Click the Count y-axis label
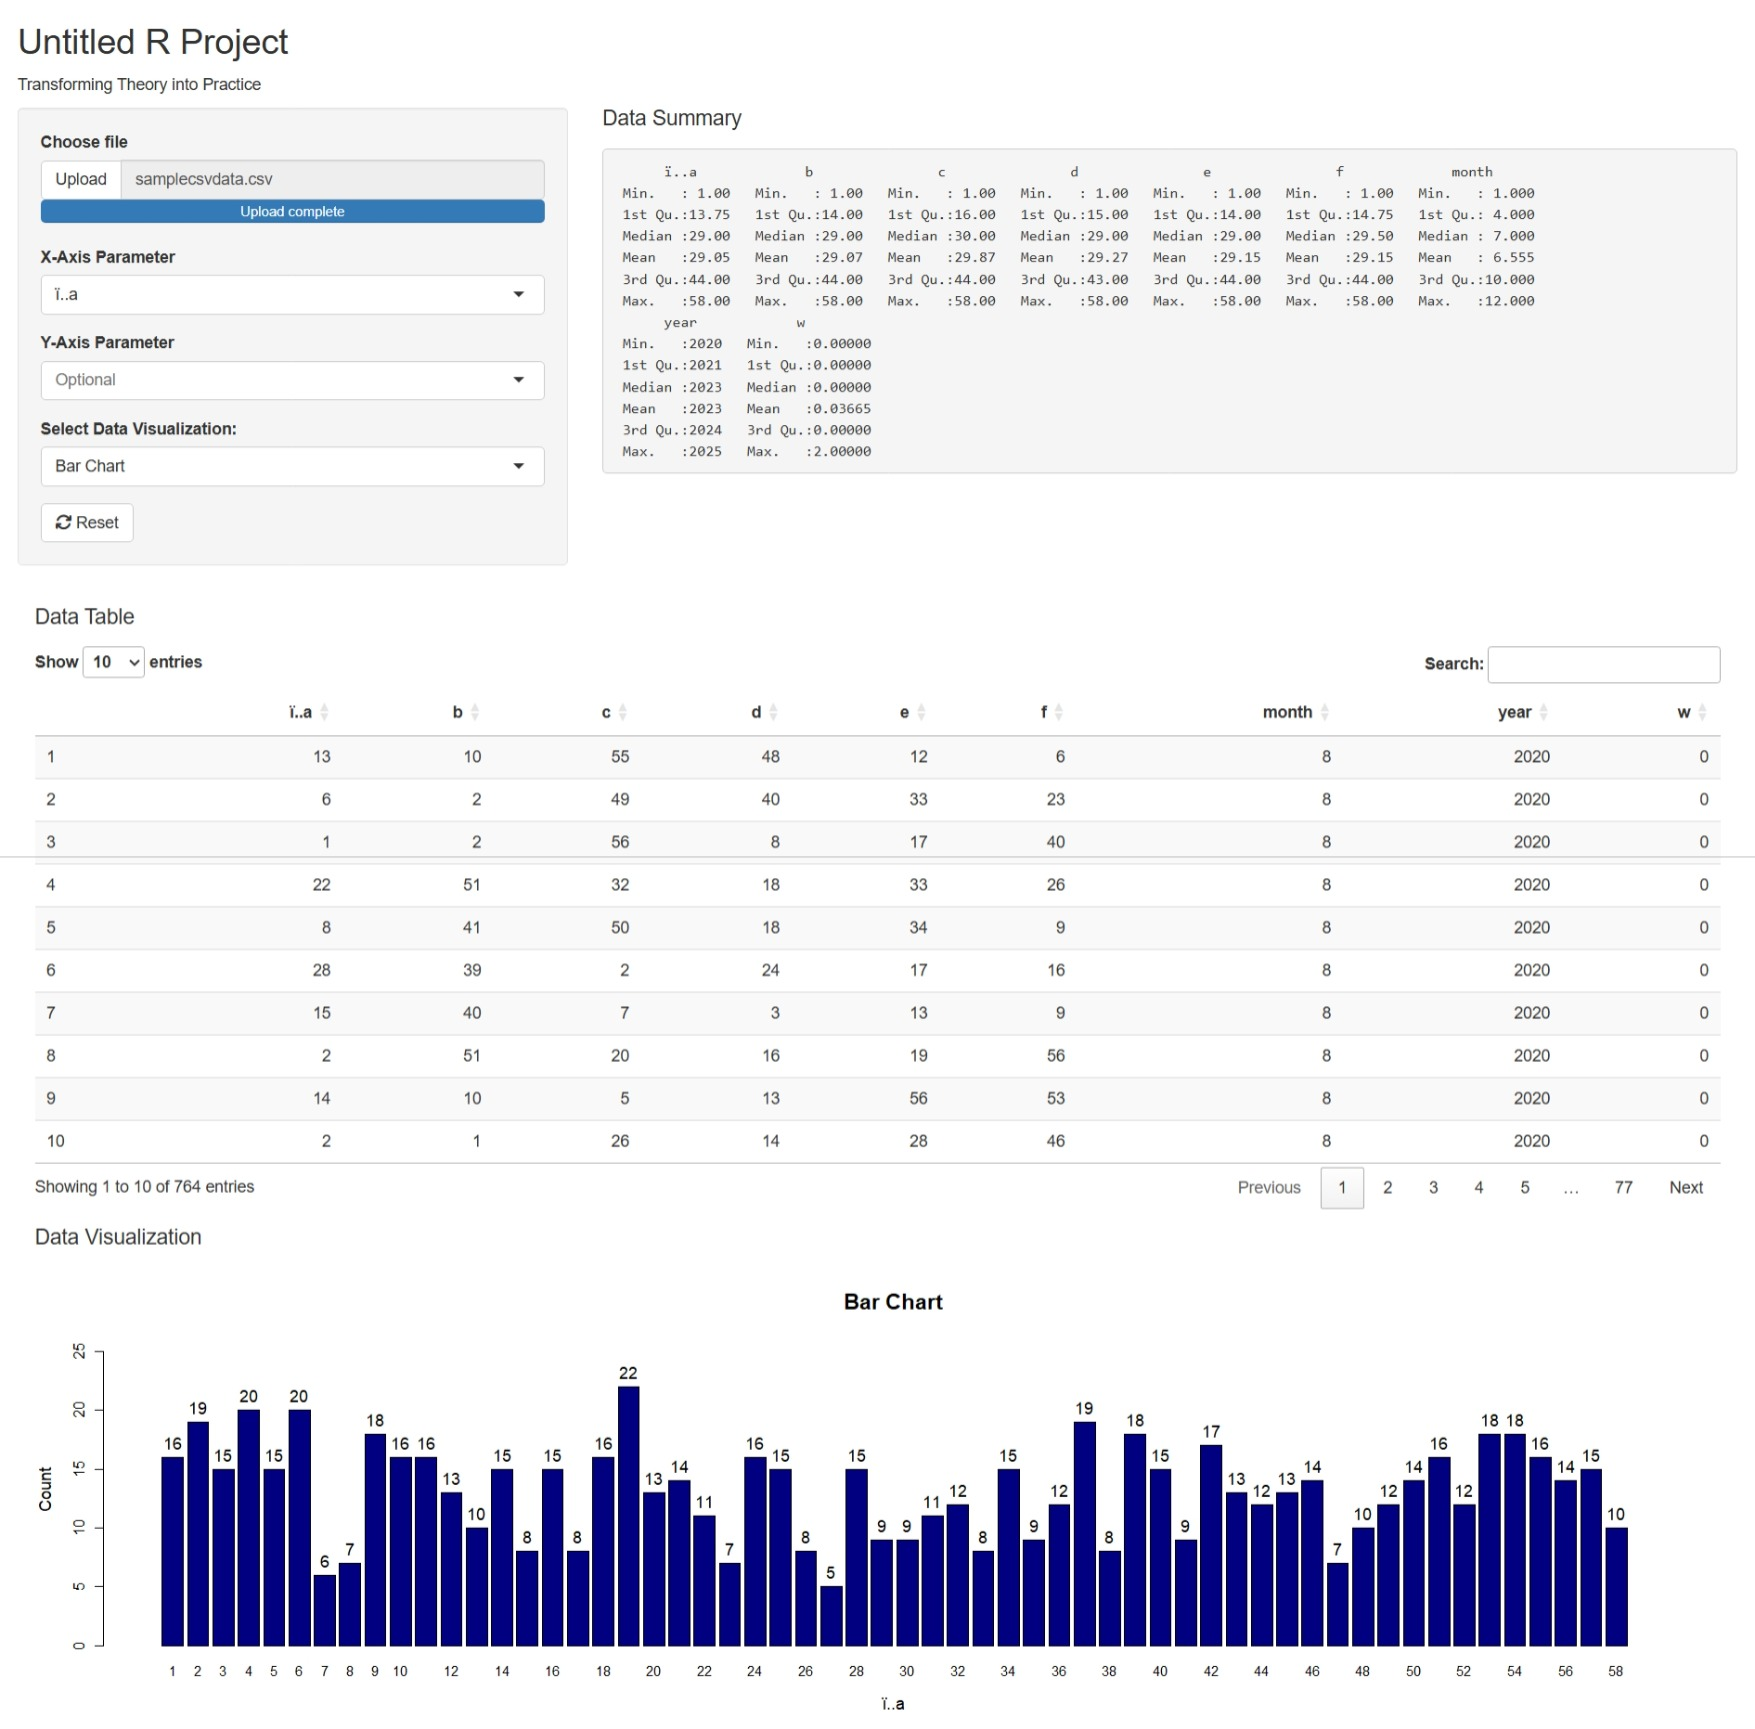Viewport: 1755px width, 1729px height. [x=45, y=1489]
